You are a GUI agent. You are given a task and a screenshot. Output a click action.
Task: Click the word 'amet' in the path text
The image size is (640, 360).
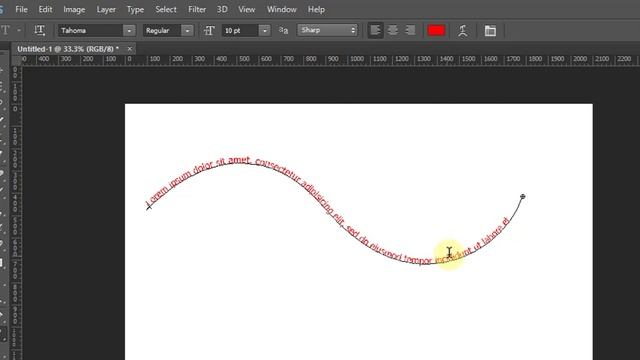point(239,161)
